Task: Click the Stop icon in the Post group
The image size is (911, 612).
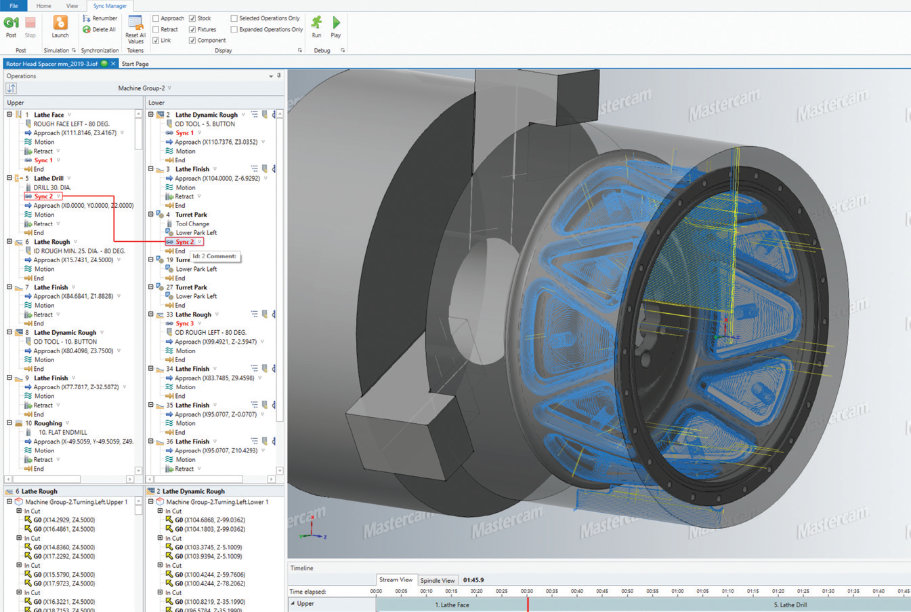Action: (30, 23)
